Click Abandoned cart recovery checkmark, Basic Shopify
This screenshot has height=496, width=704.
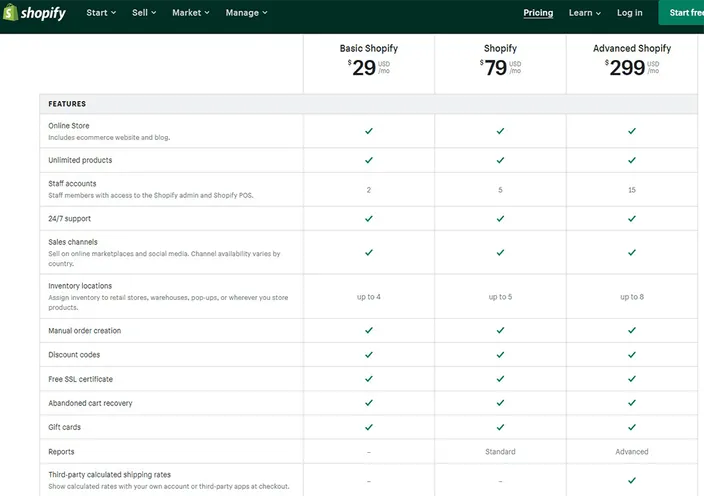pyautogui.click(x=369, y=403)
